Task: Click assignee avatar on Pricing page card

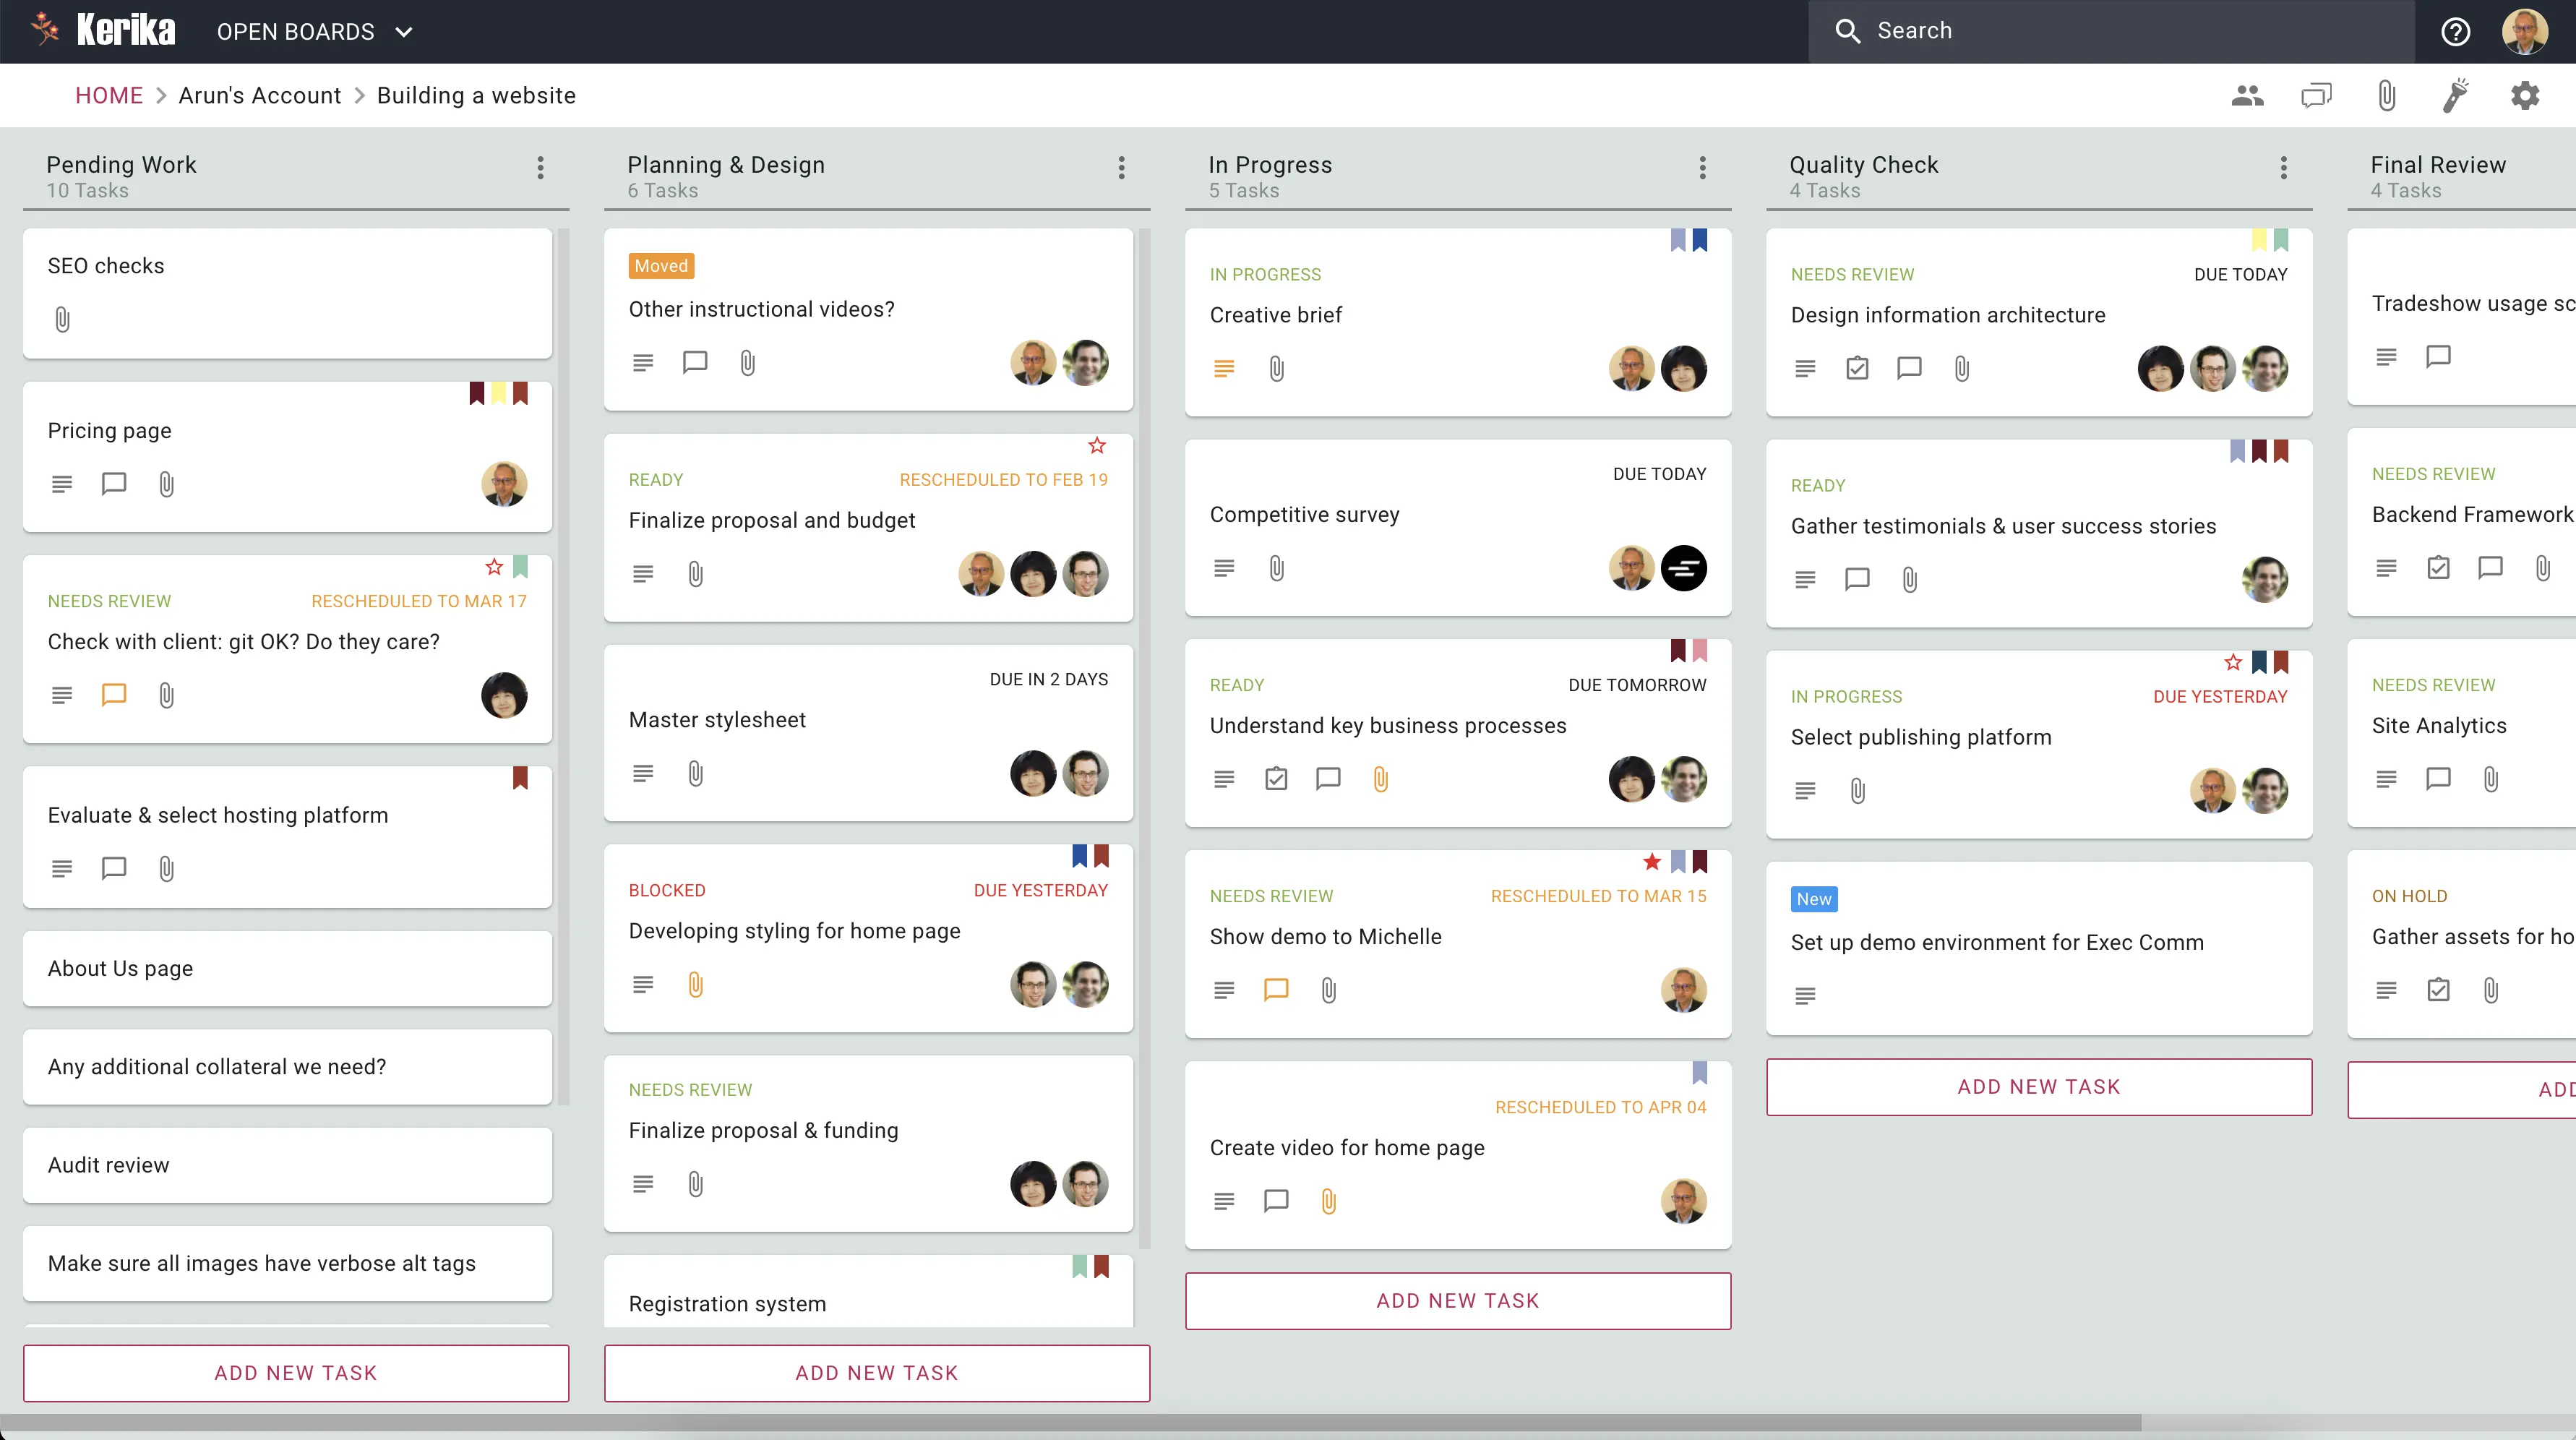Action: coord(504,484)
